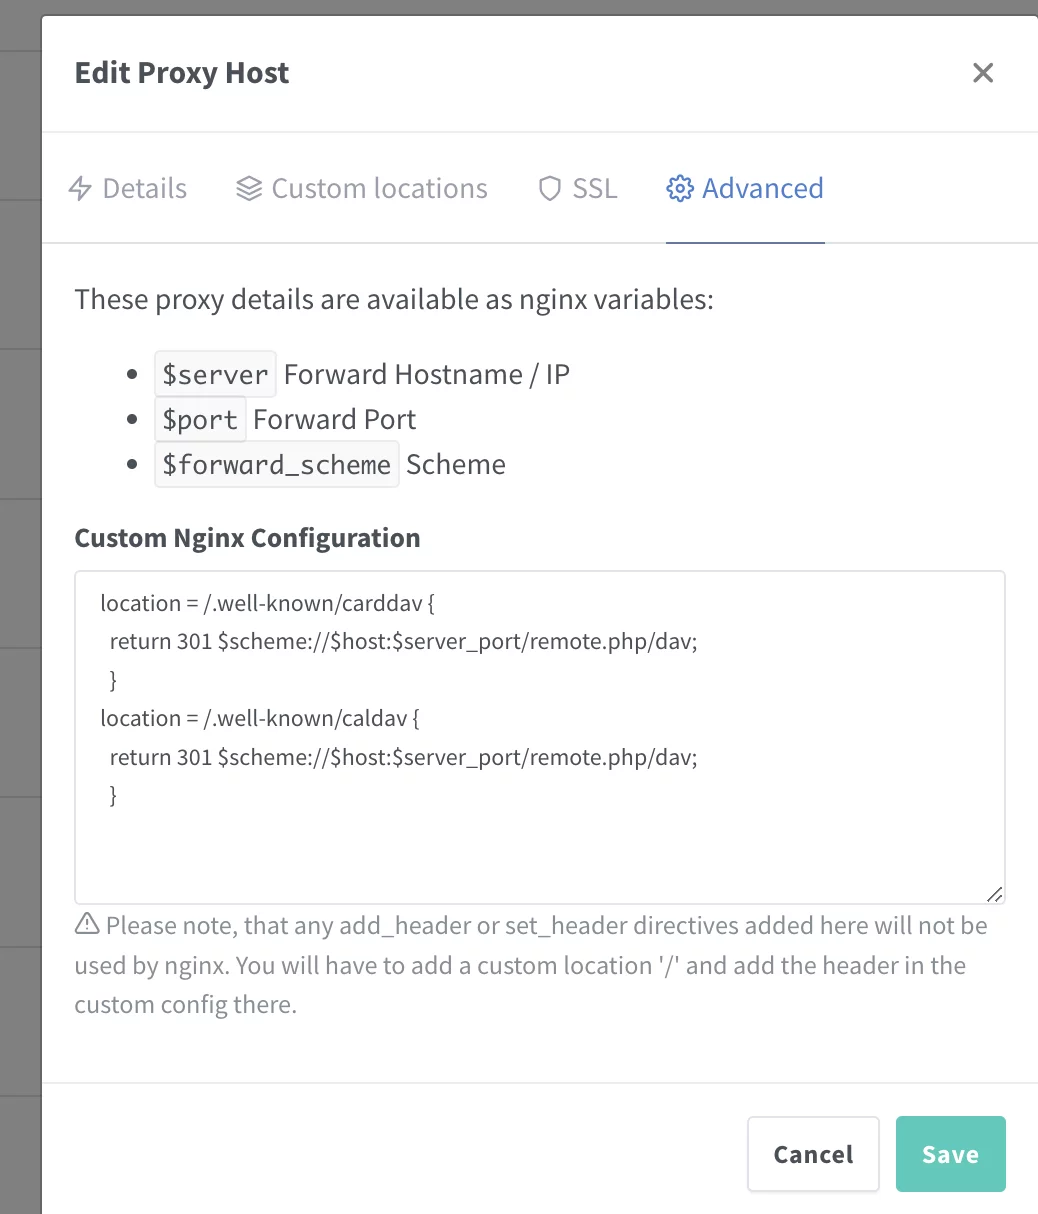Click the textarea resize handle corner

(x=995, y=894)
